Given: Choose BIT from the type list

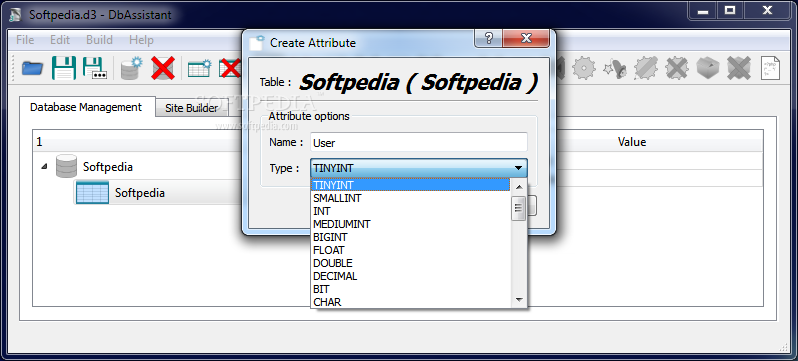Looking at the screenshot, I should click(410, 289).
